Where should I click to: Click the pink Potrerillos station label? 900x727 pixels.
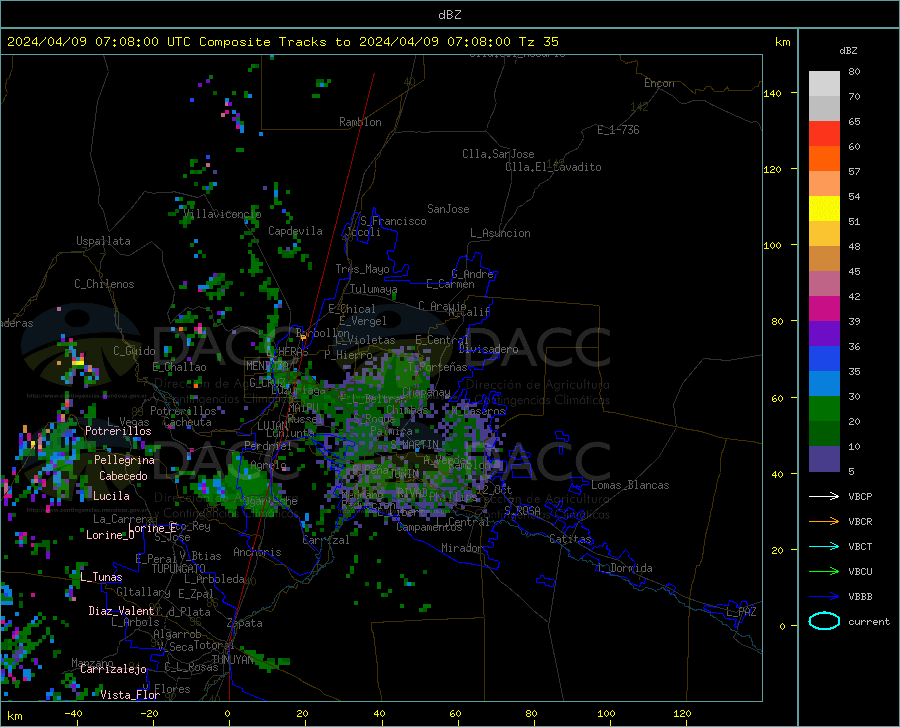118,431
